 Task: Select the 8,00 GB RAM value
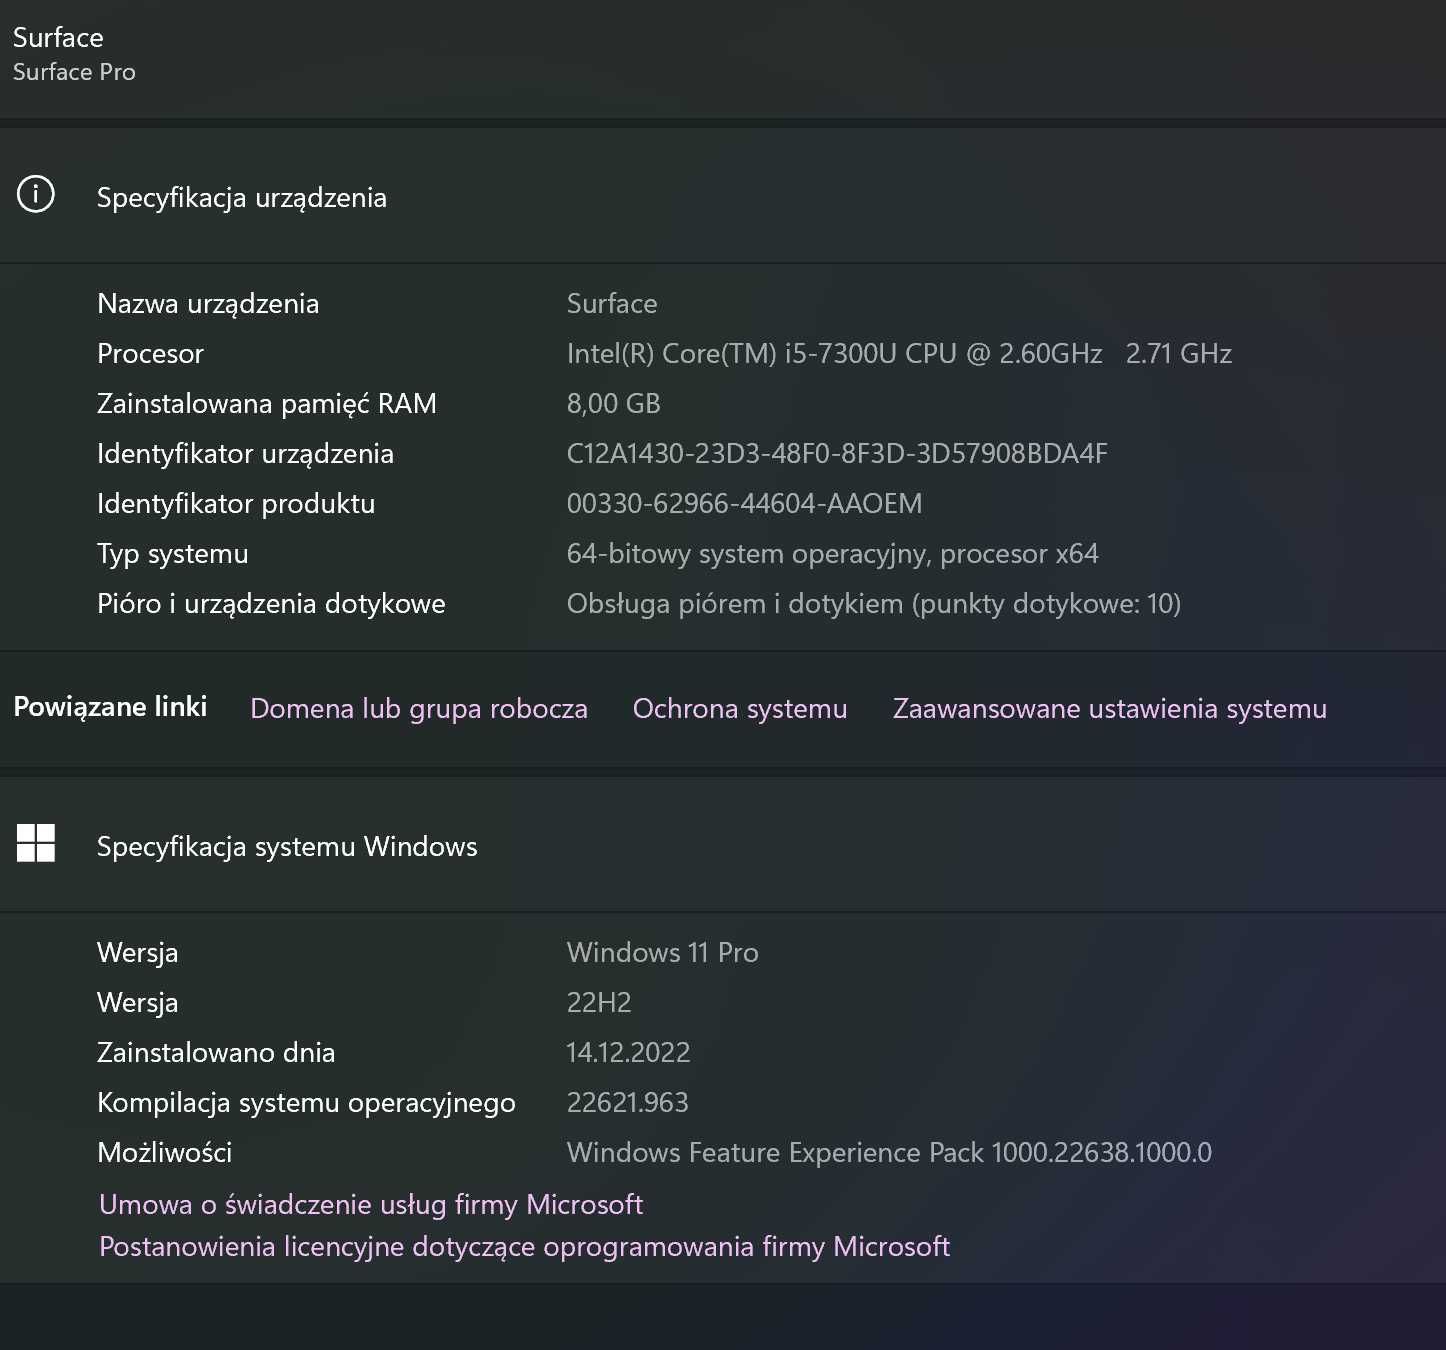pyautogui.click(x=614, y=403)
